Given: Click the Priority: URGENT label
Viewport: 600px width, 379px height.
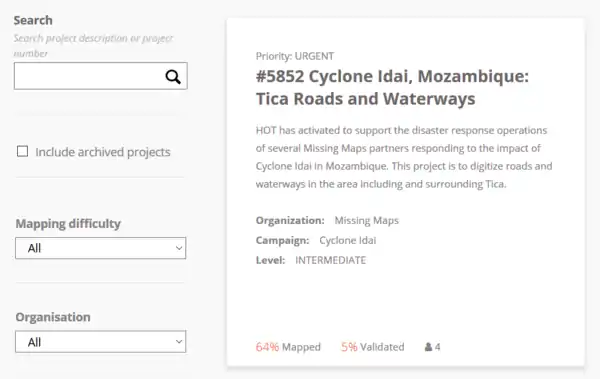Looking at the screenshot, I should (295, 56).
